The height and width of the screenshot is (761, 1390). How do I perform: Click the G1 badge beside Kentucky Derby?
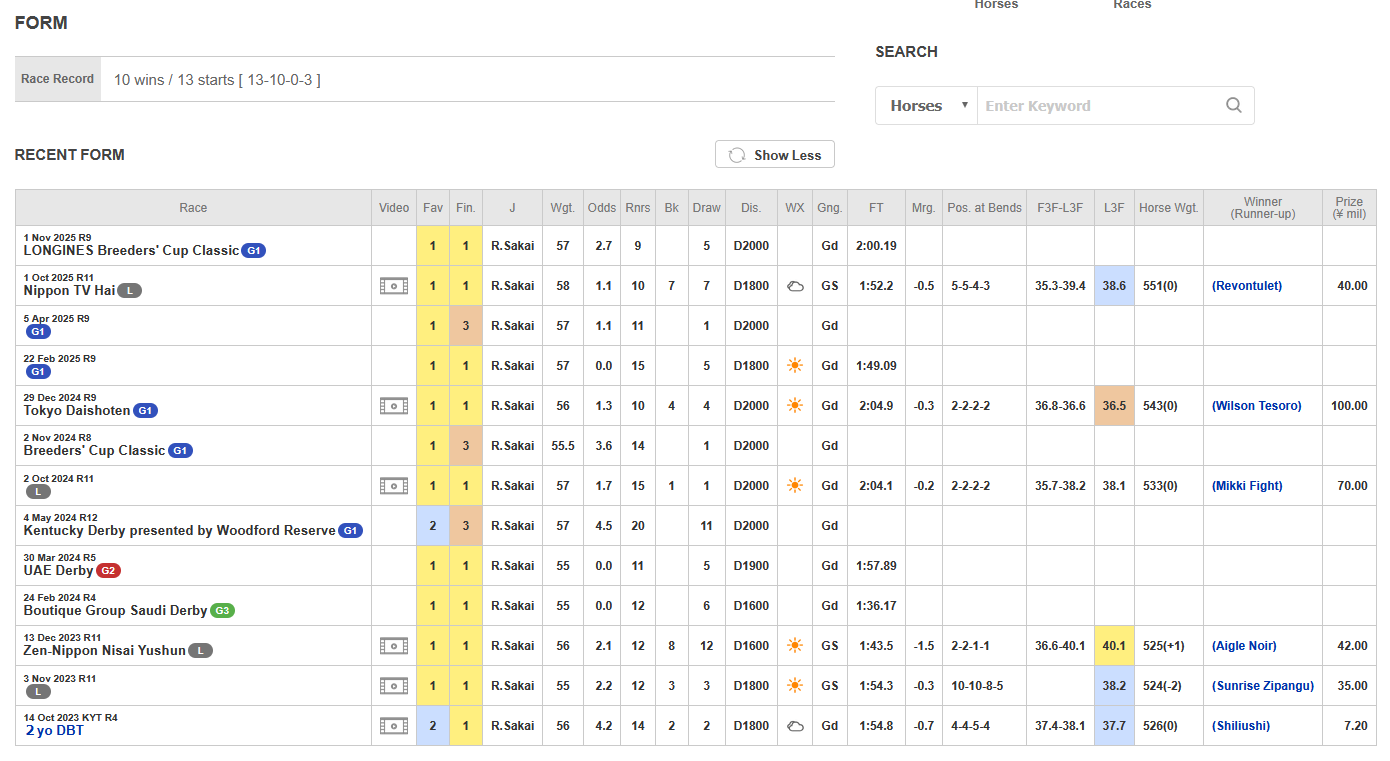[x=350, y=531]
